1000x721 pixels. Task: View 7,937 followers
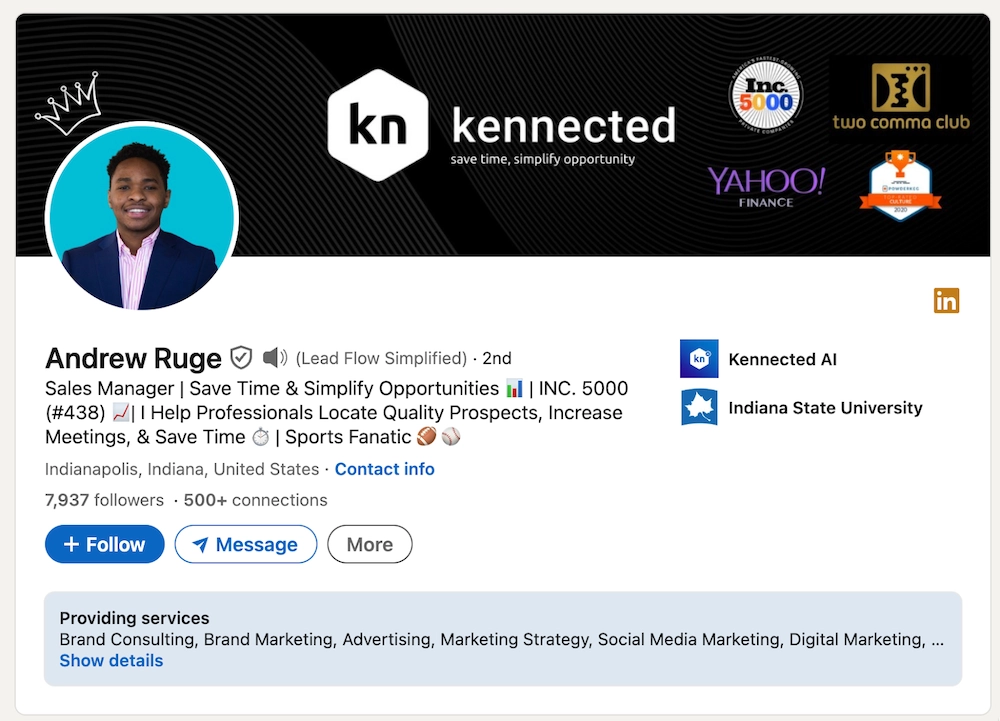tap(104, 499)
